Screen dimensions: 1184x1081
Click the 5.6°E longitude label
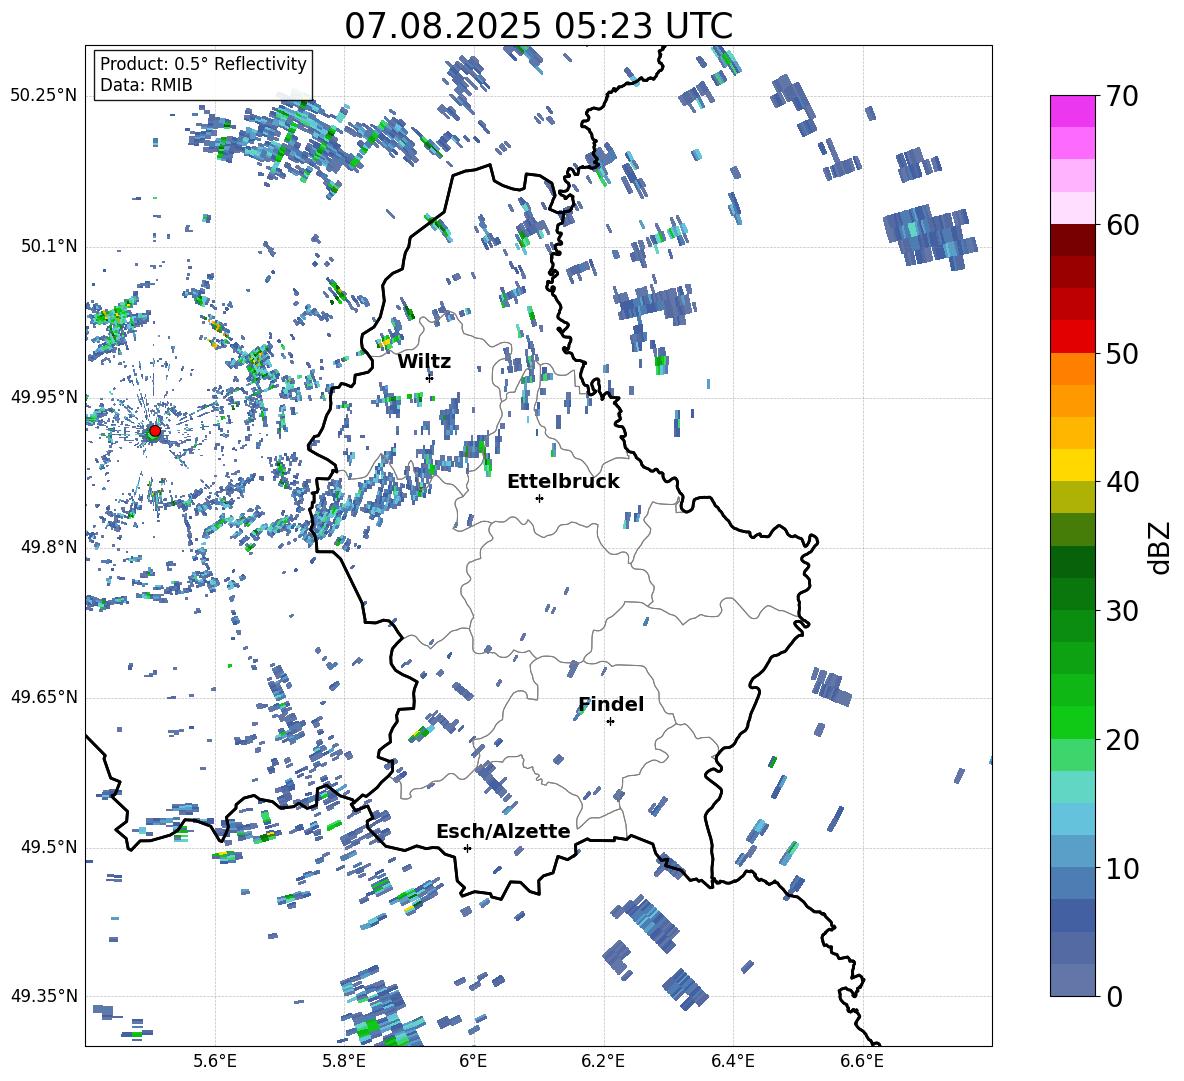tap(215, 1061)
